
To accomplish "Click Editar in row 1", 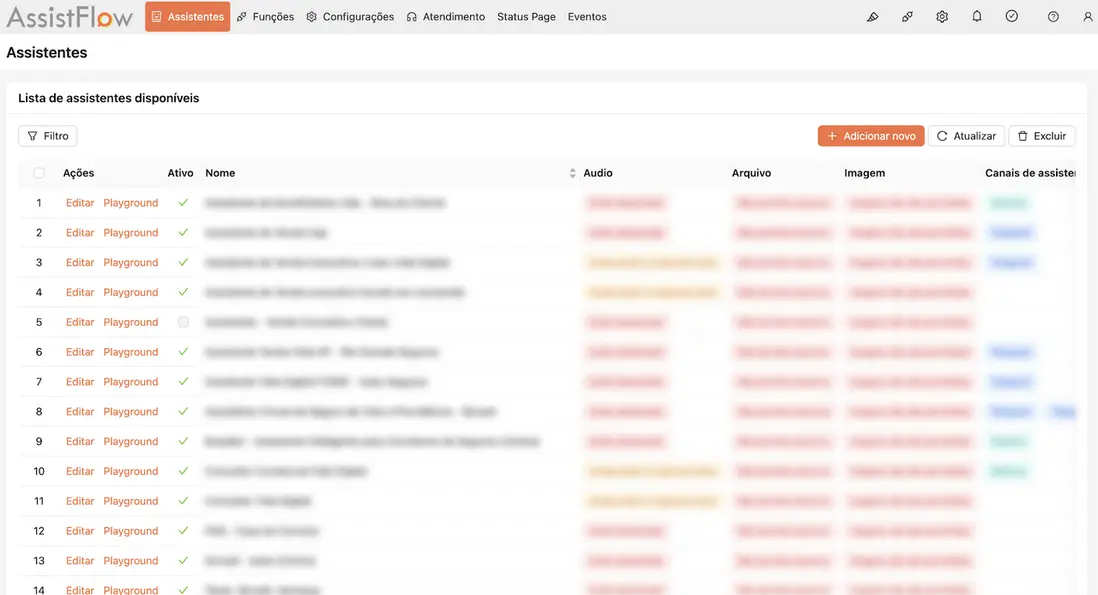I will [x=80, y=203].
